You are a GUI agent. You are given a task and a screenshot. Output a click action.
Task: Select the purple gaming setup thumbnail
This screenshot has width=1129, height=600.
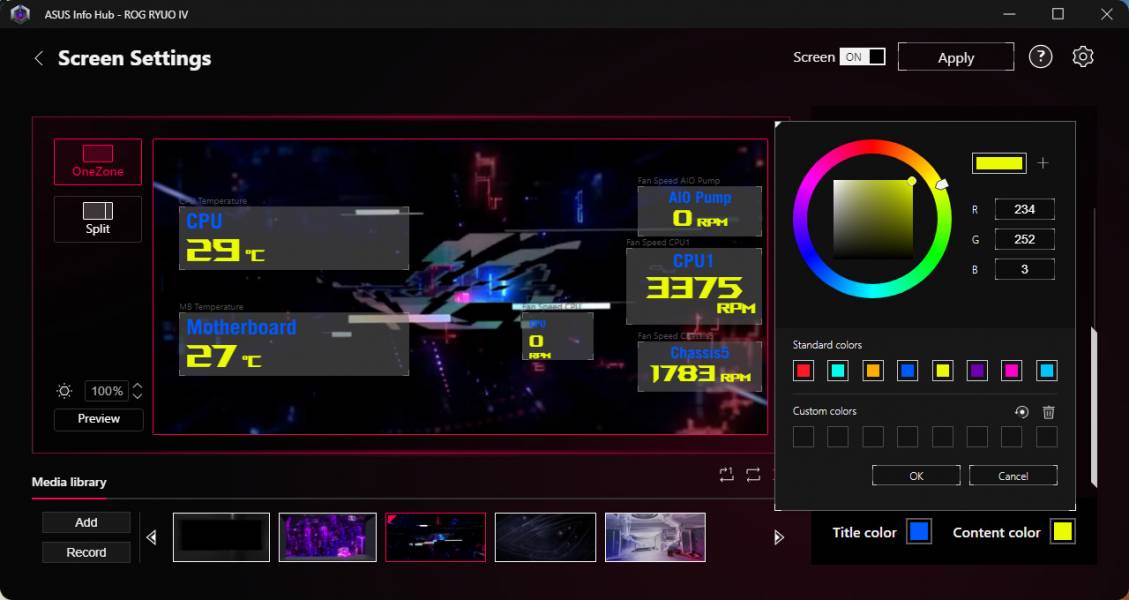327,537
